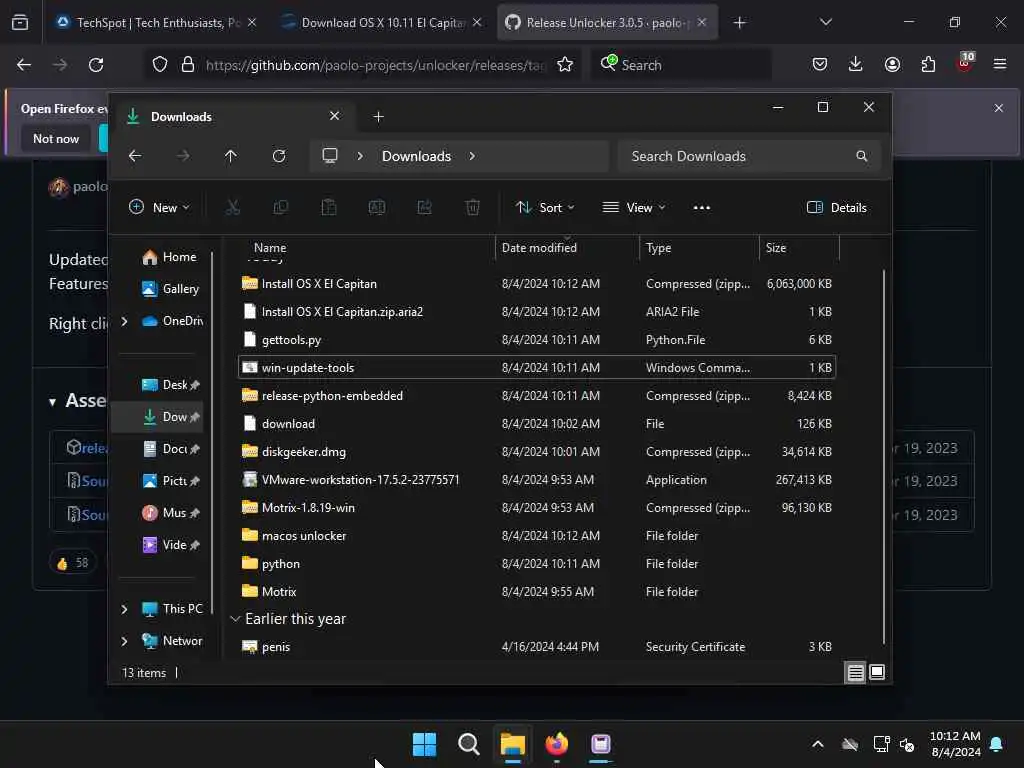Click the Search Downloads field
Screen dimensions: 1024x768
point(749,156)
